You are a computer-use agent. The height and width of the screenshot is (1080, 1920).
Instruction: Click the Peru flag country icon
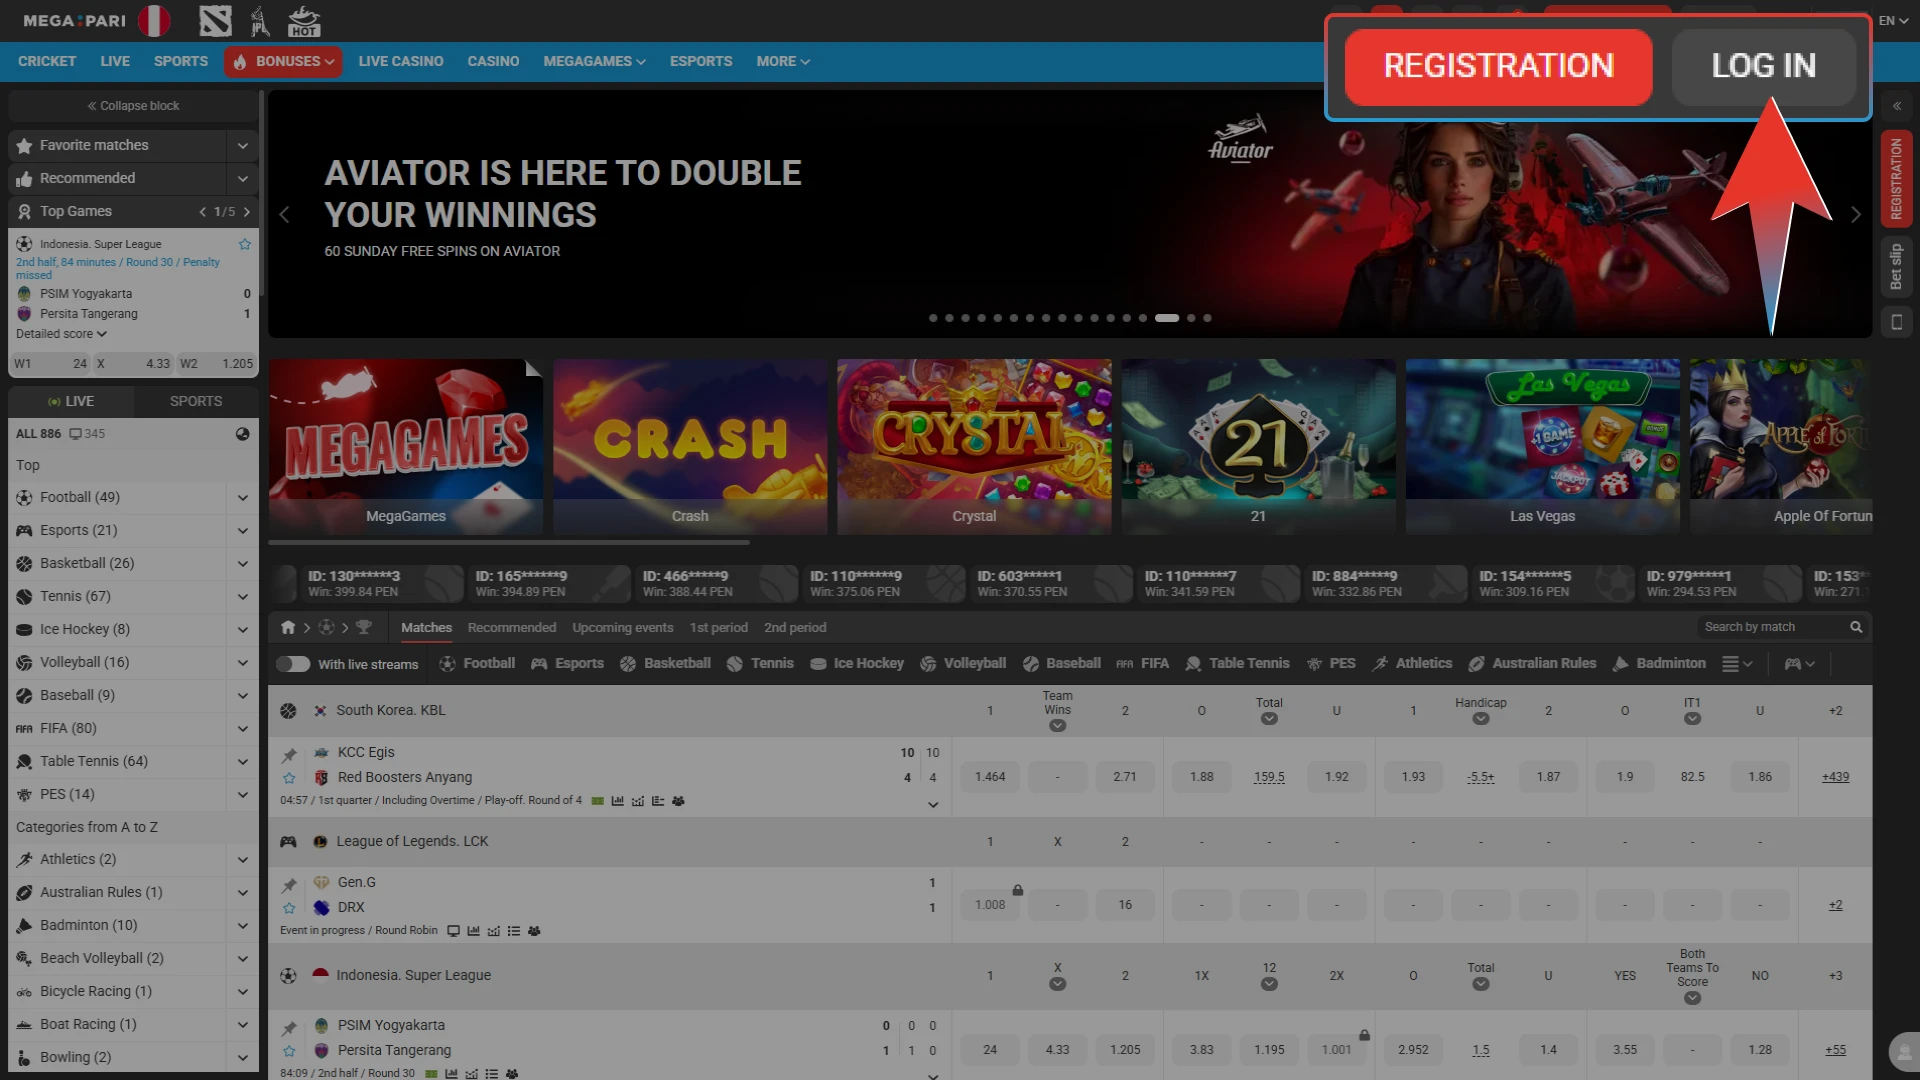tap(154, 20)
